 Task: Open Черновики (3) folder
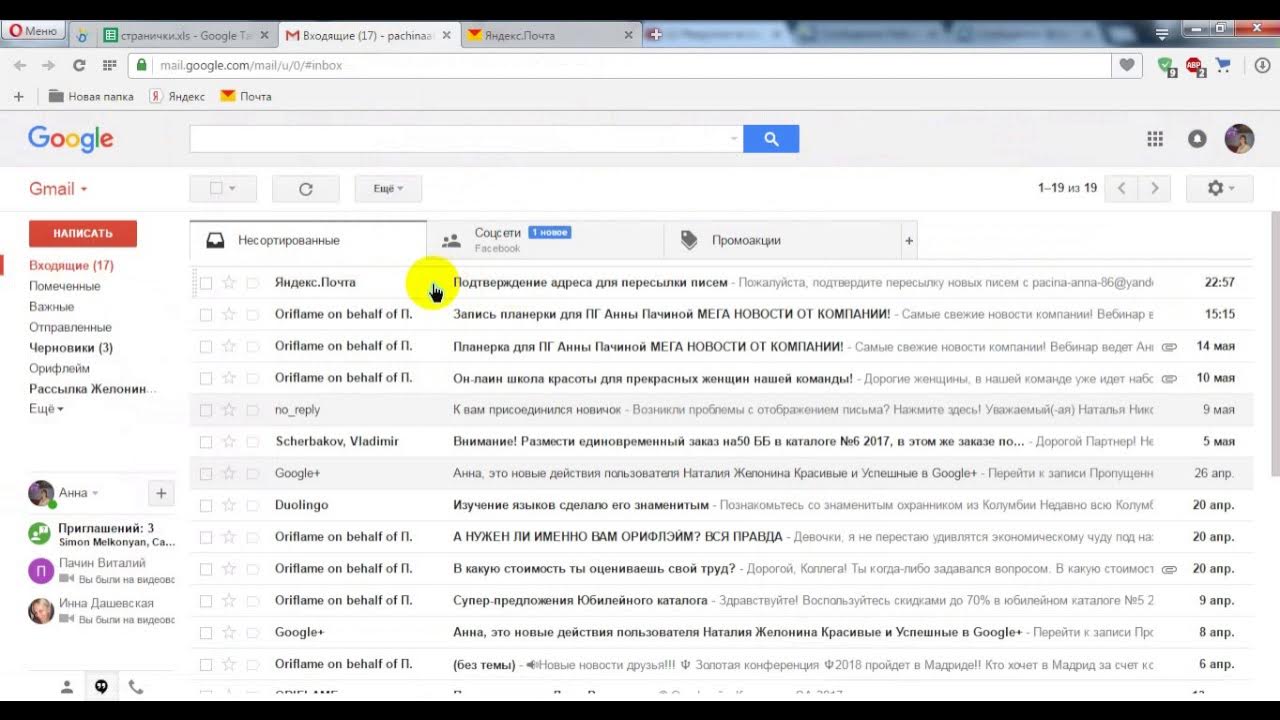(x=71, y=348)
